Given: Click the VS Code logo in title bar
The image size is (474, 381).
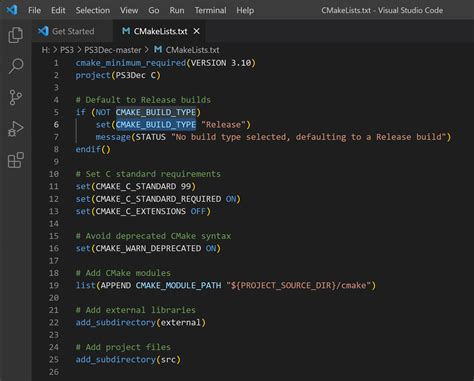Looking at the screenshot, I should tap(12, 9).
